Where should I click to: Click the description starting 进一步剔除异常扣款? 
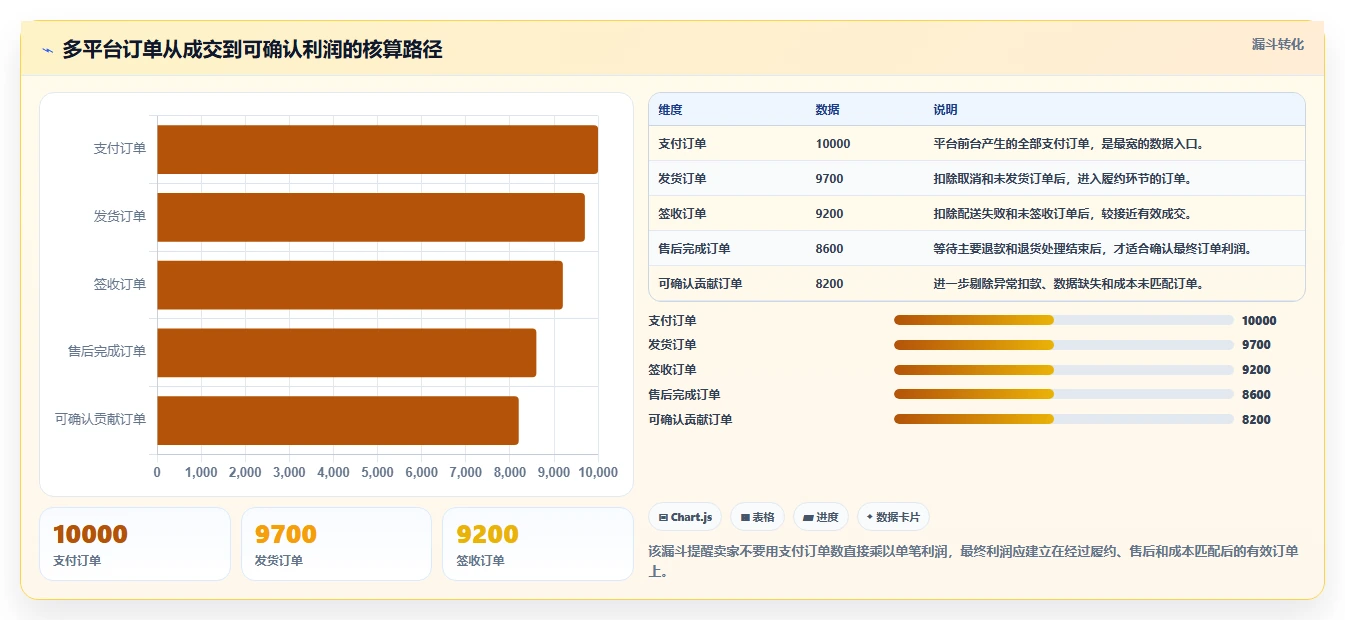click(x=1068, y=283)
